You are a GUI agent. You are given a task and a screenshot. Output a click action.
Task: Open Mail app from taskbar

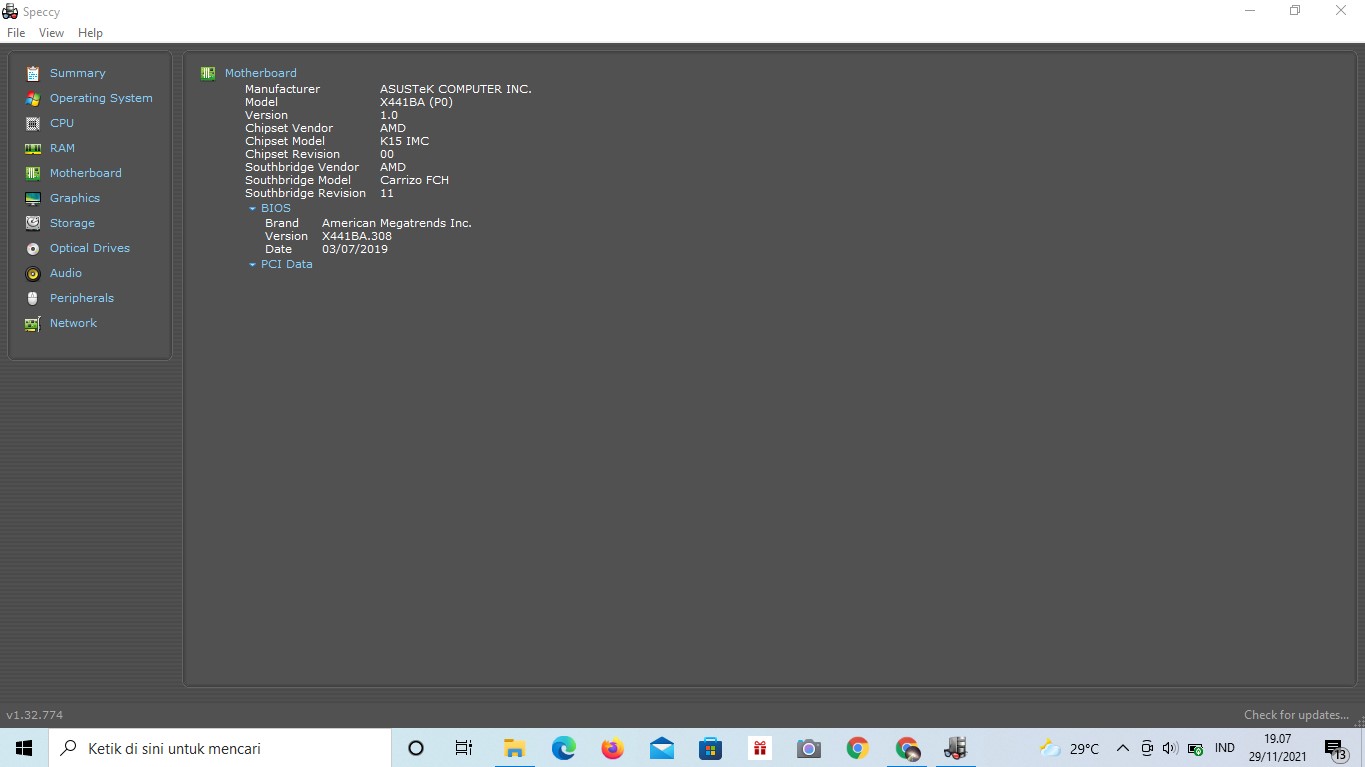click(x=661, y=748)
